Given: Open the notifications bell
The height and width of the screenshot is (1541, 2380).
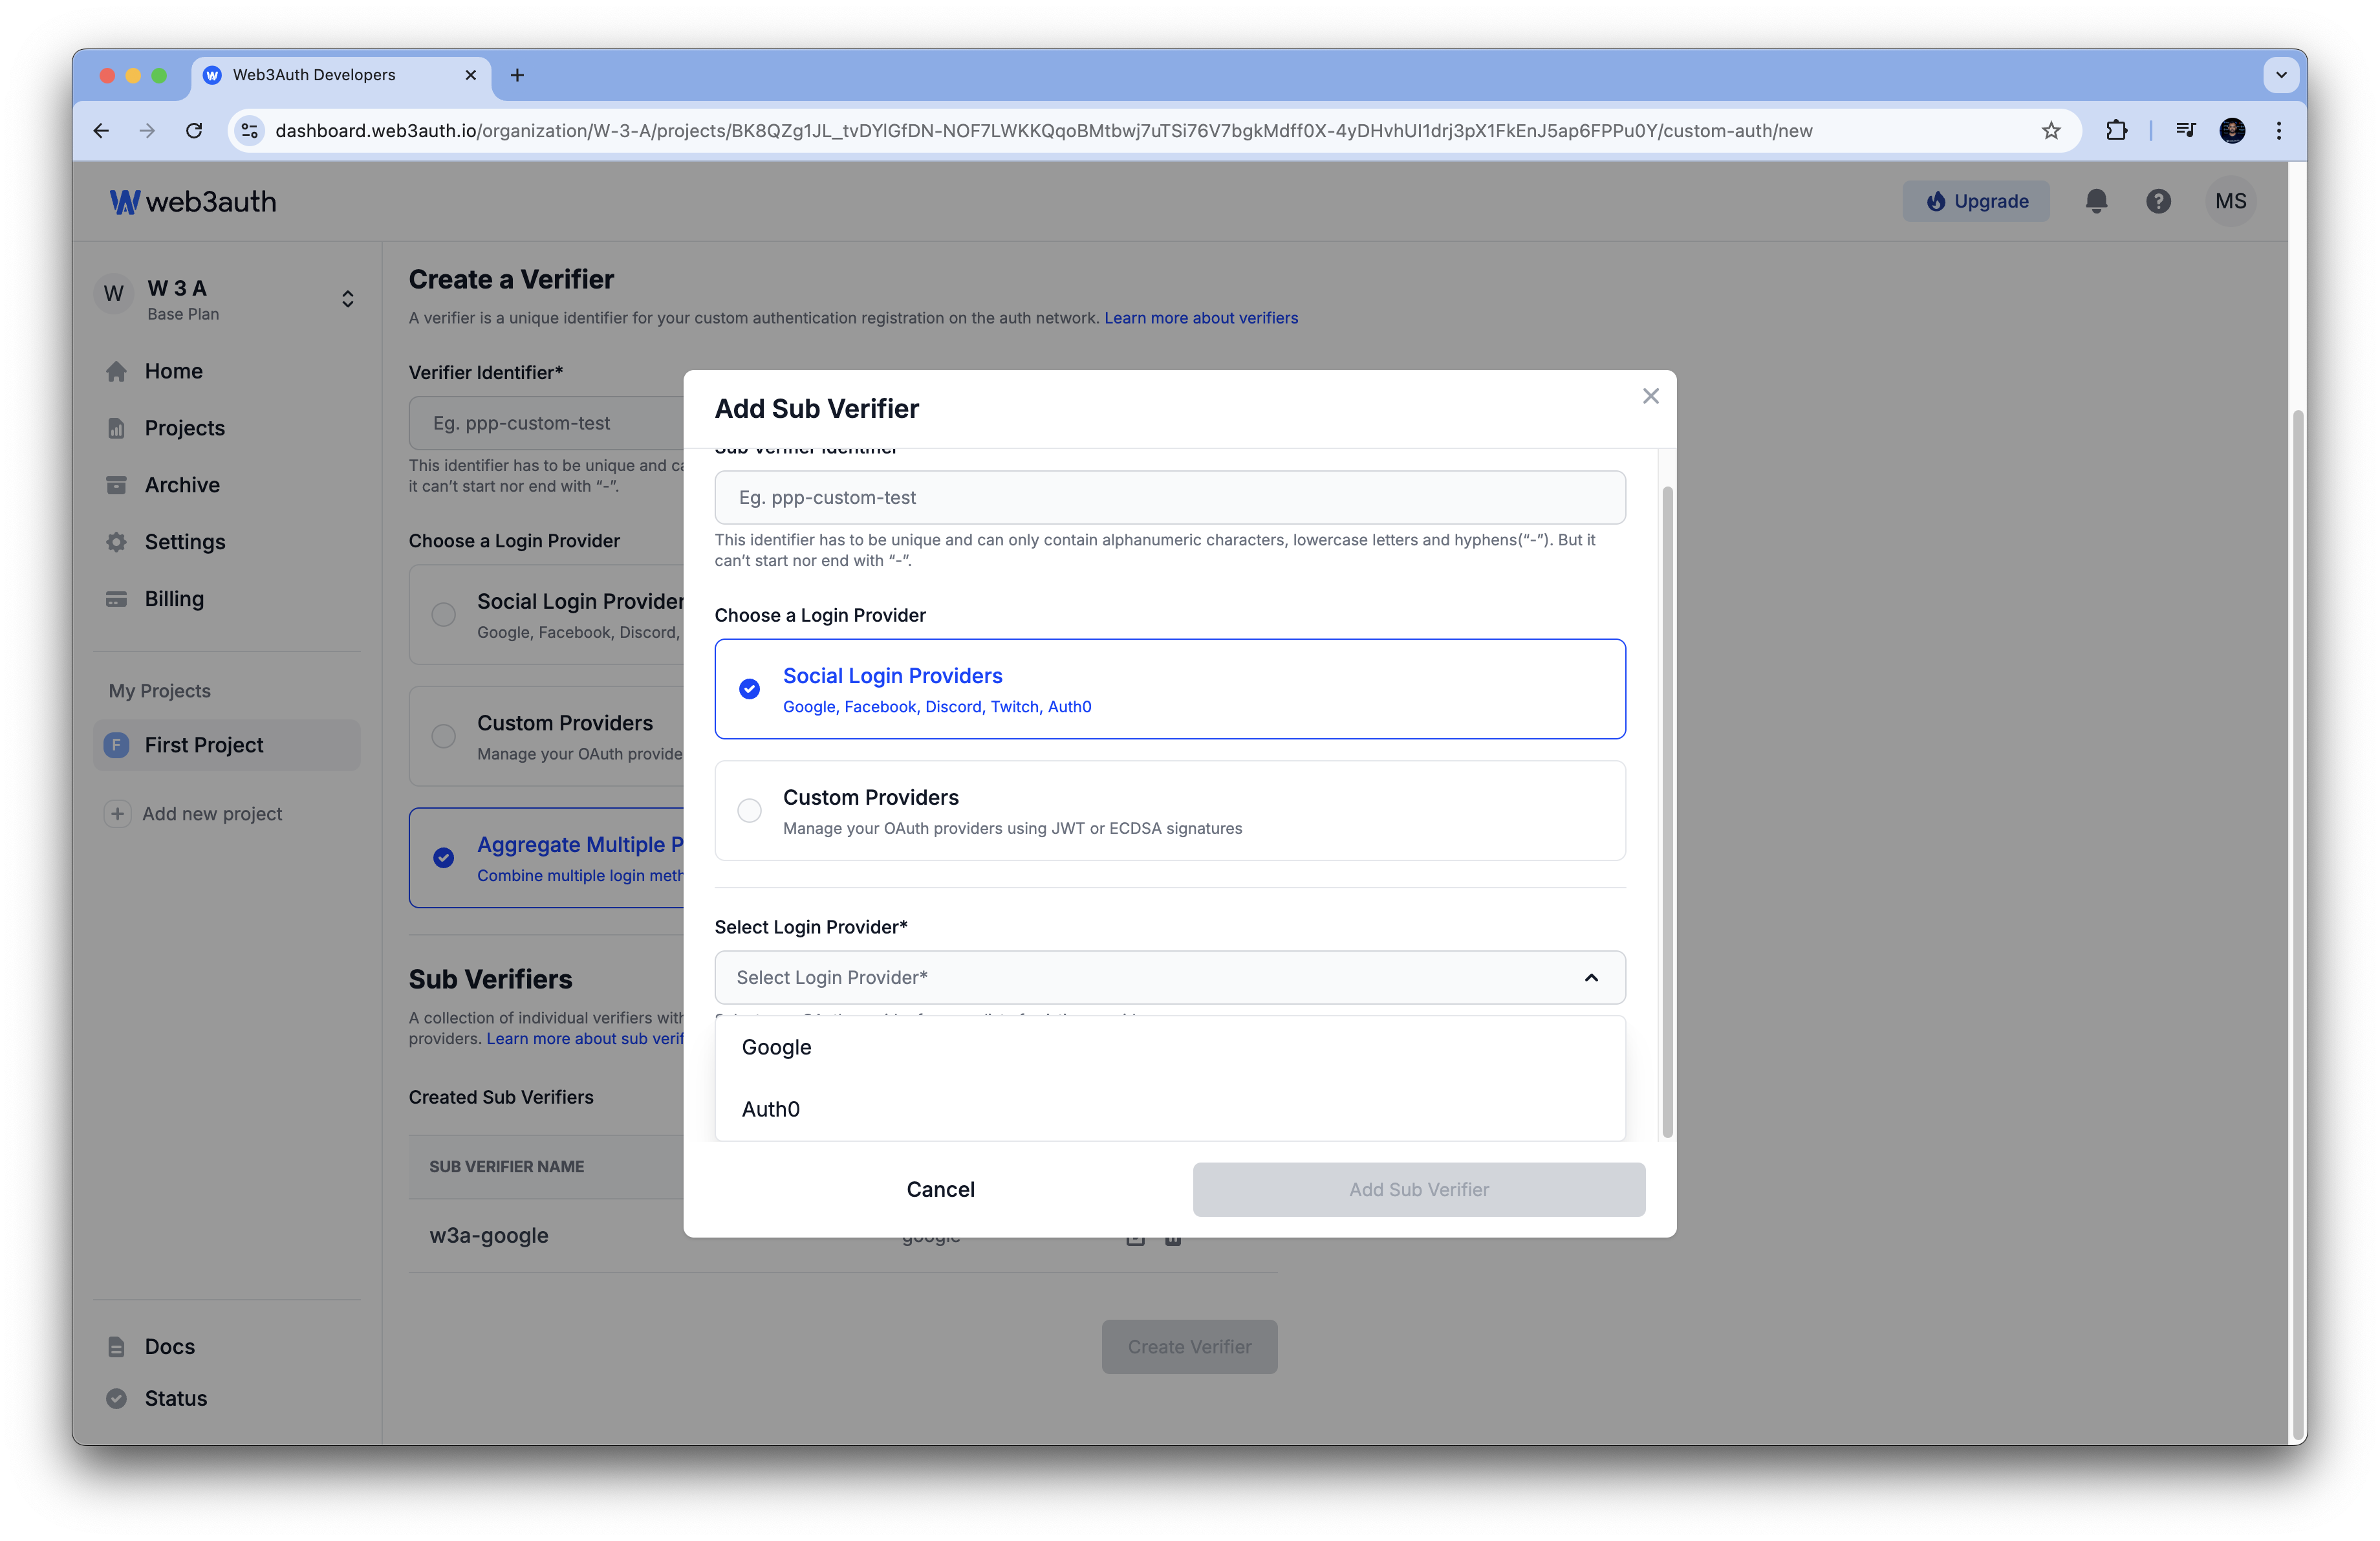Looking at the screenshot, I should [2096, 201].
